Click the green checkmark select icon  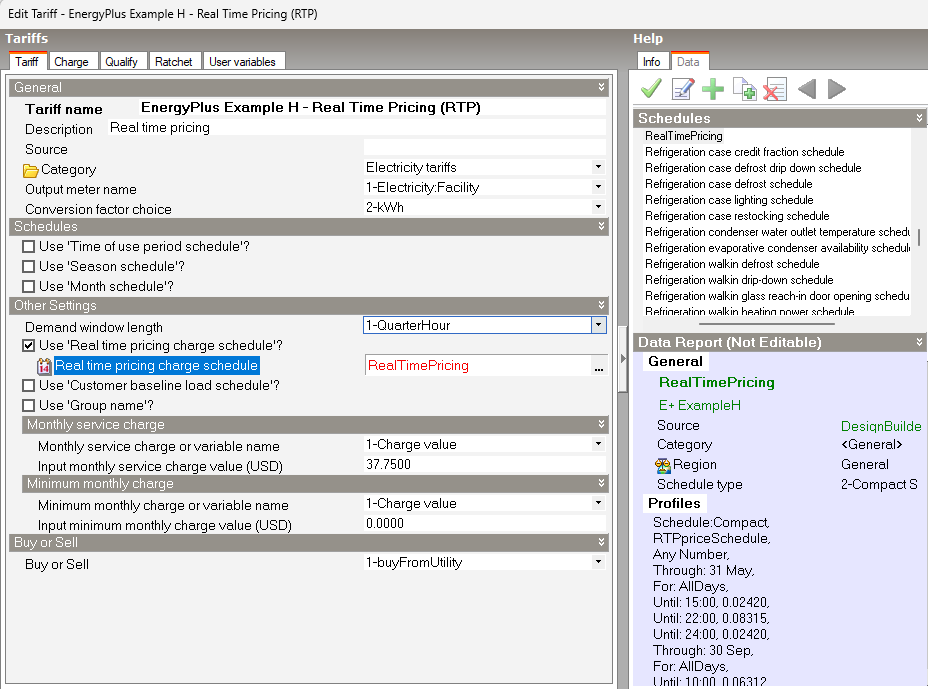651,90
